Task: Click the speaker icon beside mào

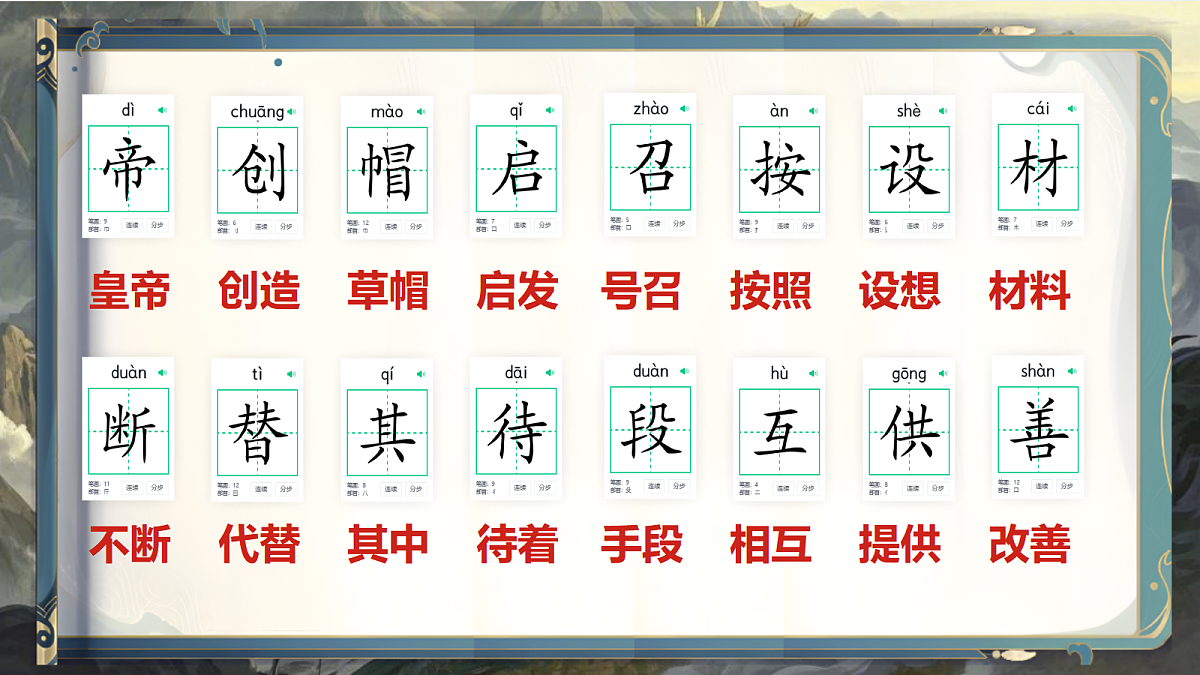Action: click(x=421, y=112)
